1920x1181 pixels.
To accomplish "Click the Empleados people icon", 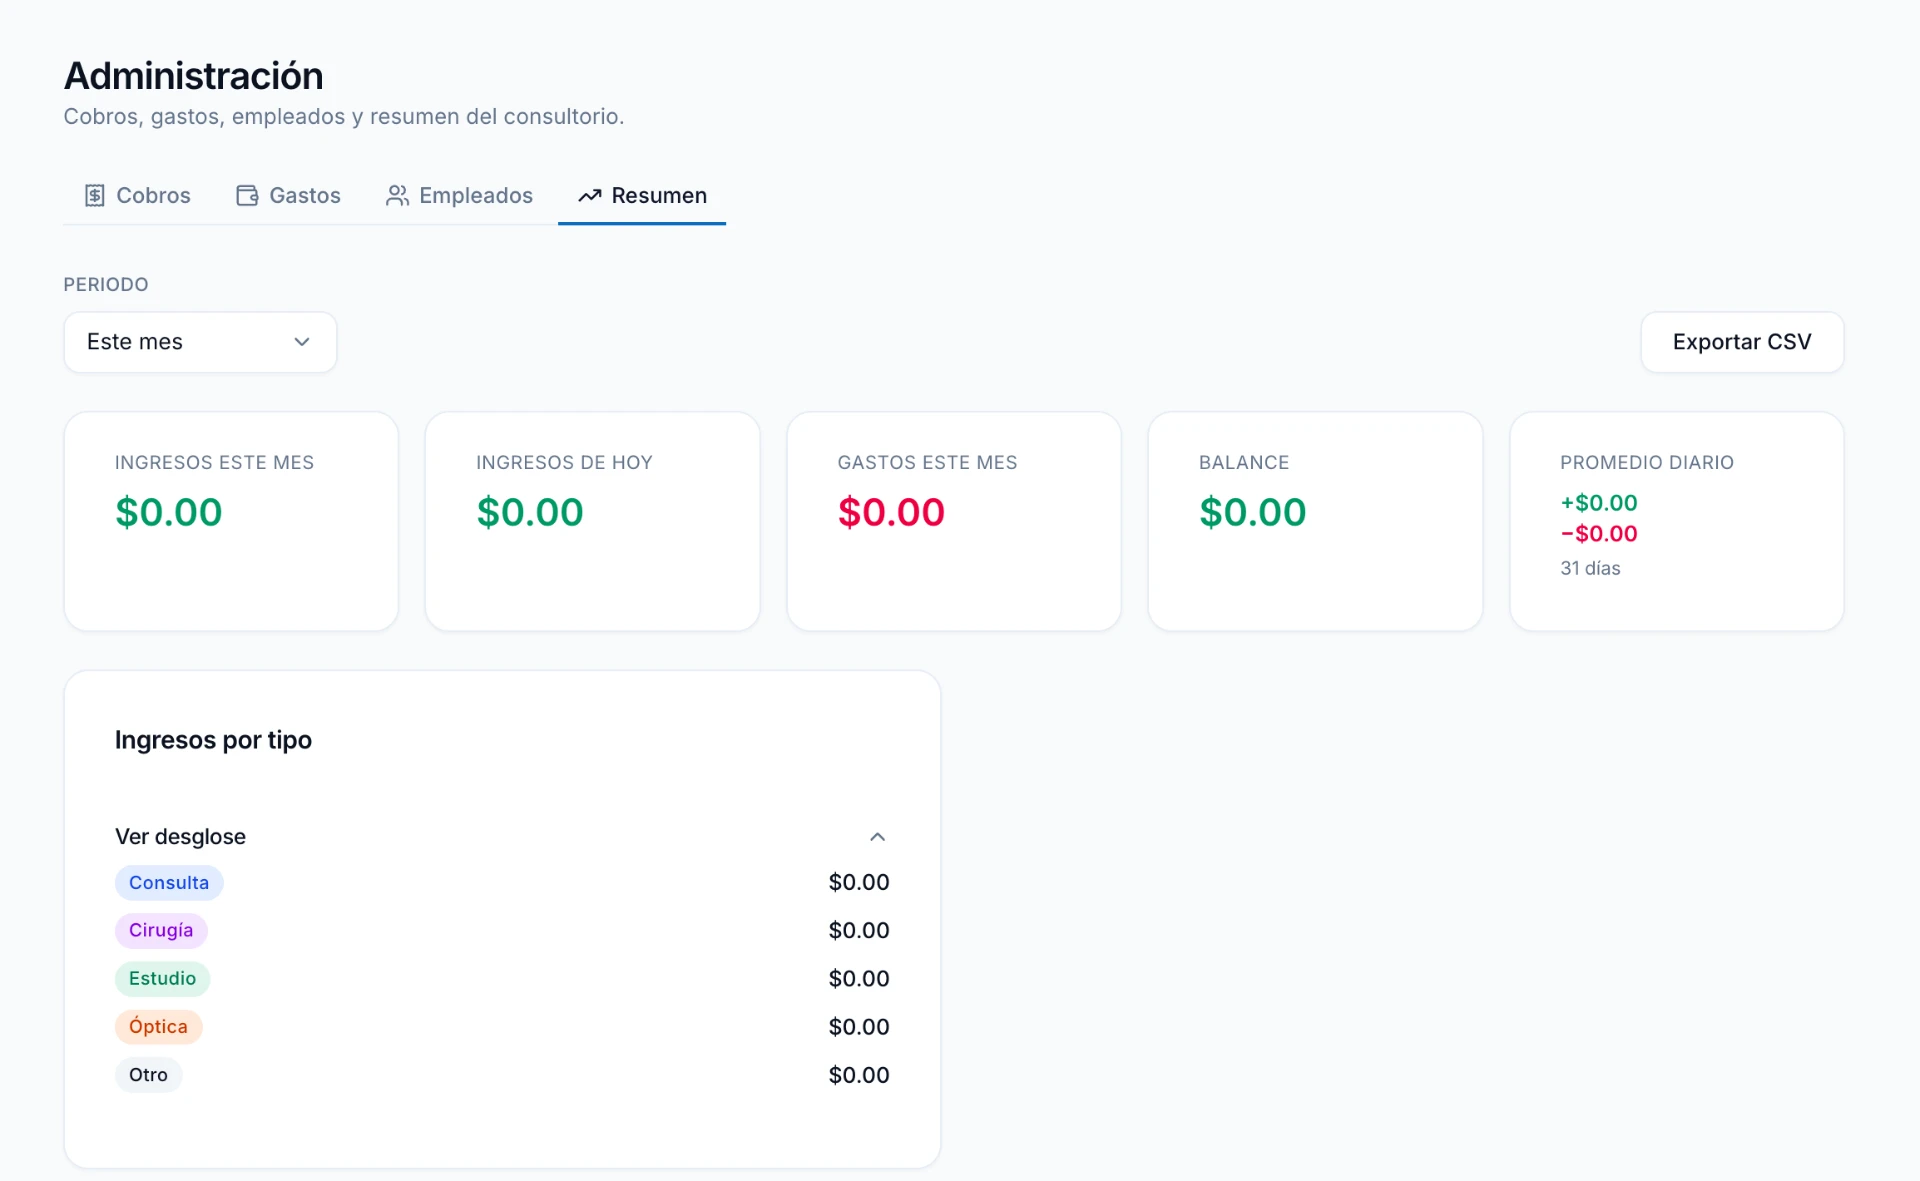I will pyautogui.click(x=397, y=195).
